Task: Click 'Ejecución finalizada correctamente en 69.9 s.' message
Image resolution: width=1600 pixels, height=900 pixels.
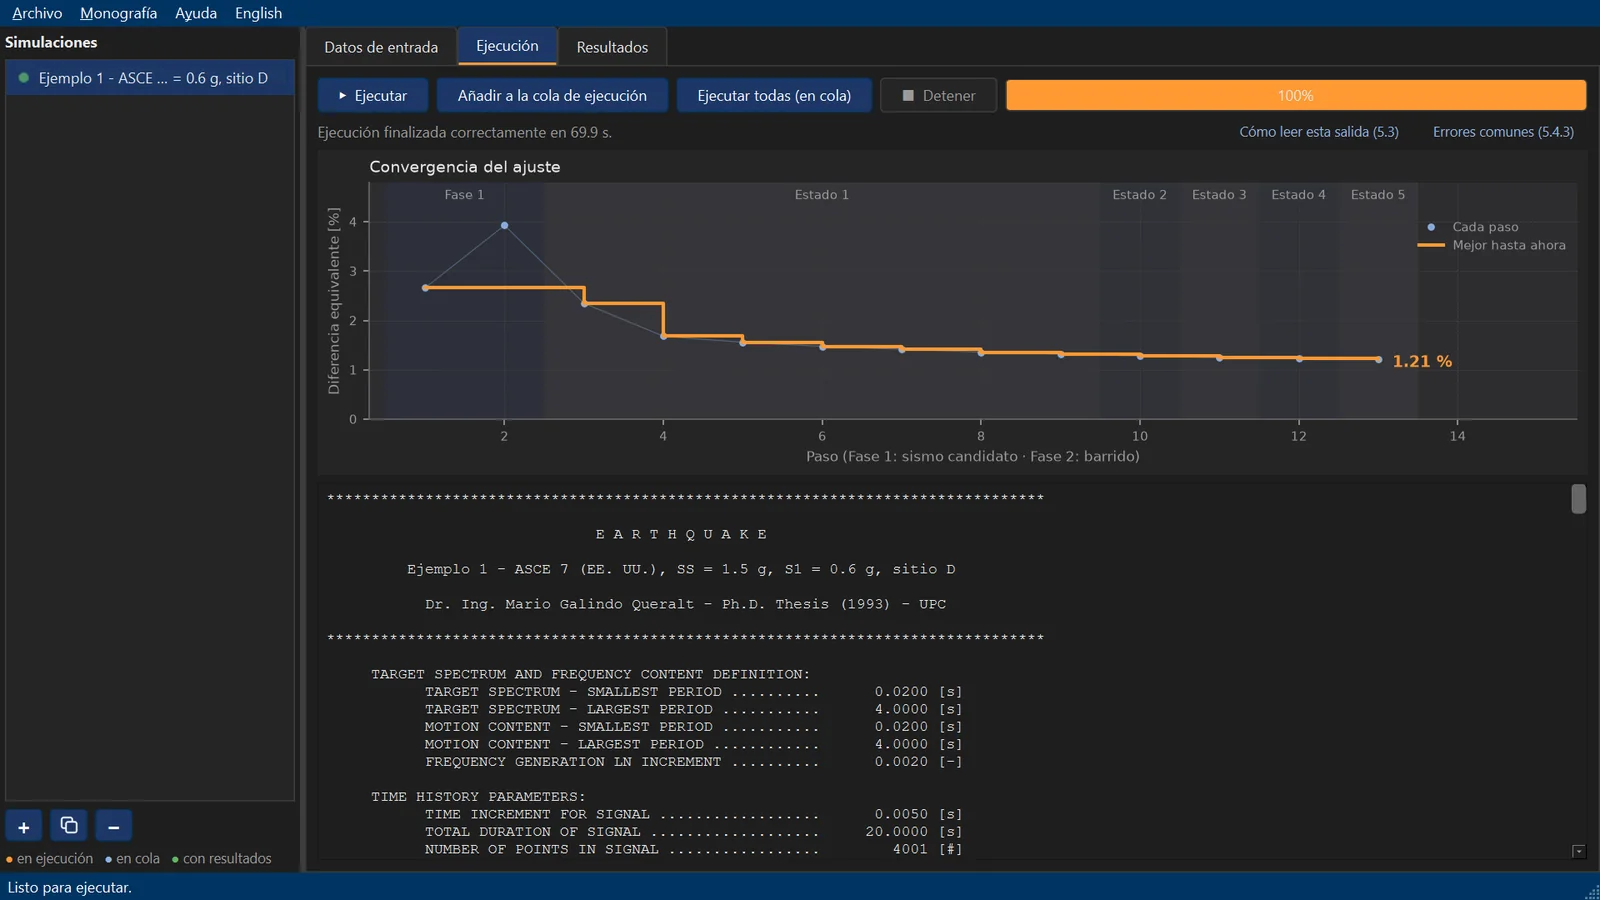Action: [x=465, y=132]
